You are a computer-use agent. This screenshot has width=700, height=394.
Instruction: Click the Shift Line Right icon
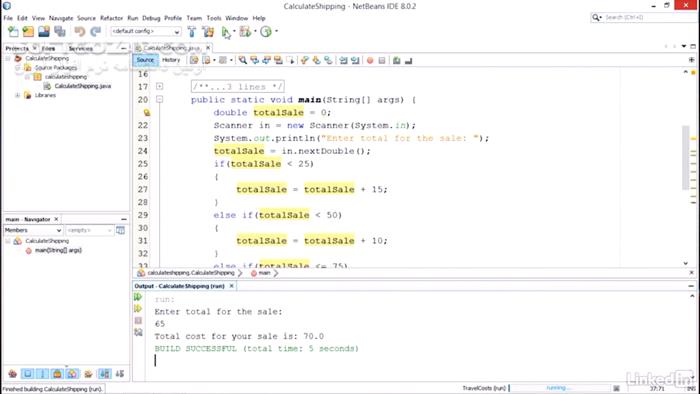[355, 60]
